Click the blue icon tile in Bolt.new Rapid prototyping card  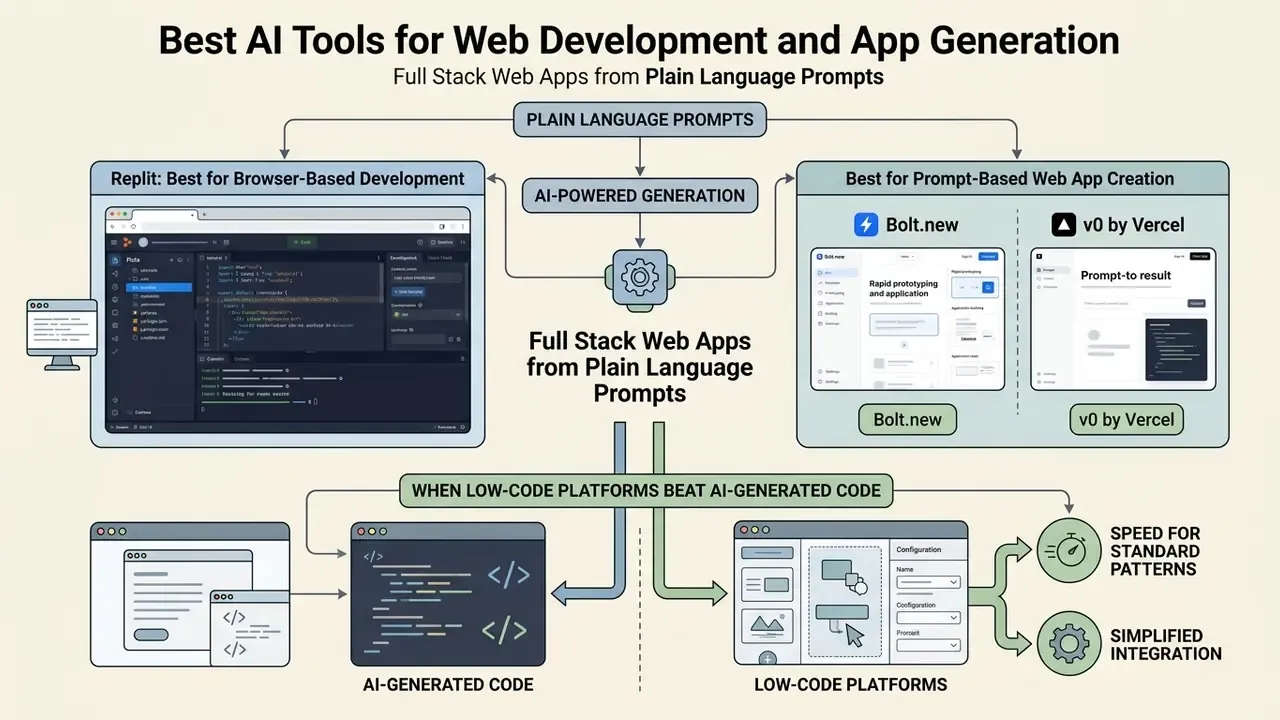988,287
